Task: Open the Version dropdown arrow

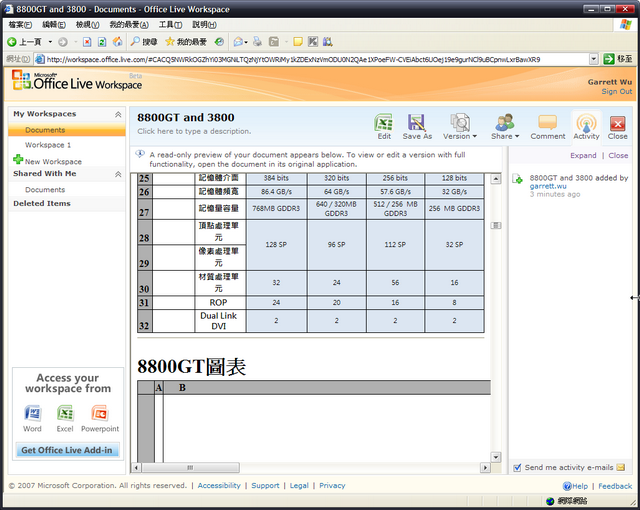Action: coord(475,136)
